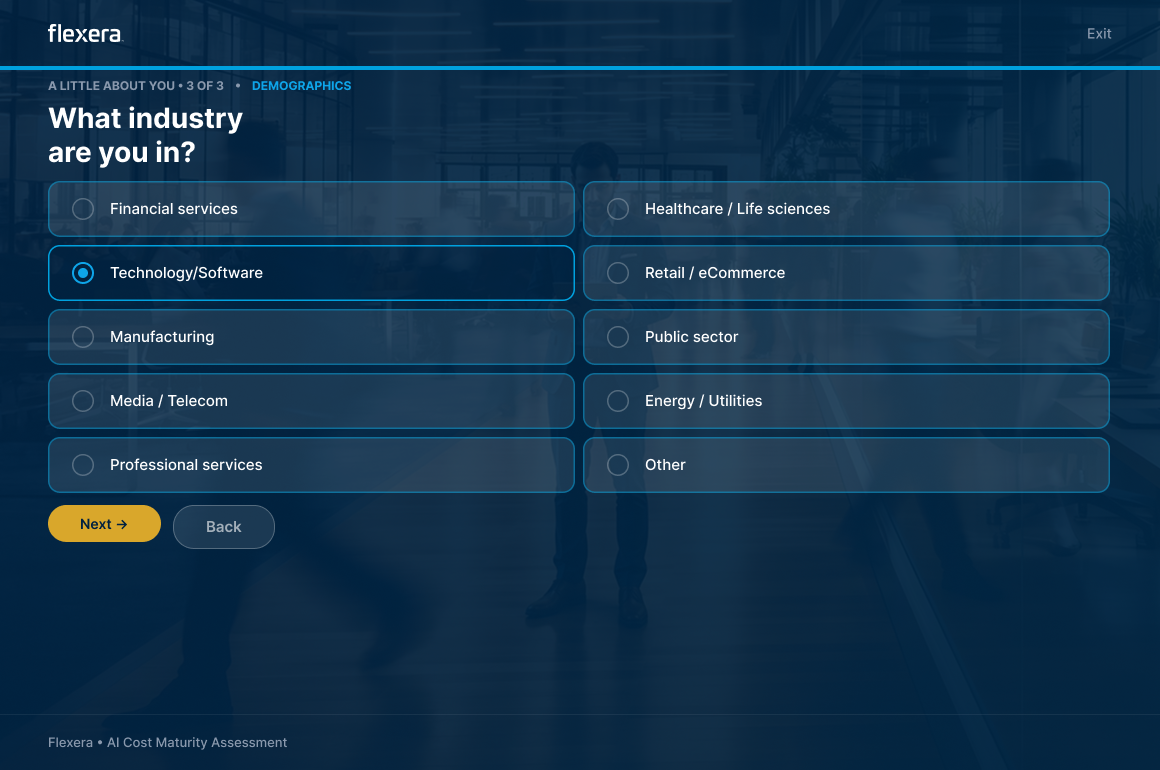
Task: Select the Financial services radio option
Action: 311,209
